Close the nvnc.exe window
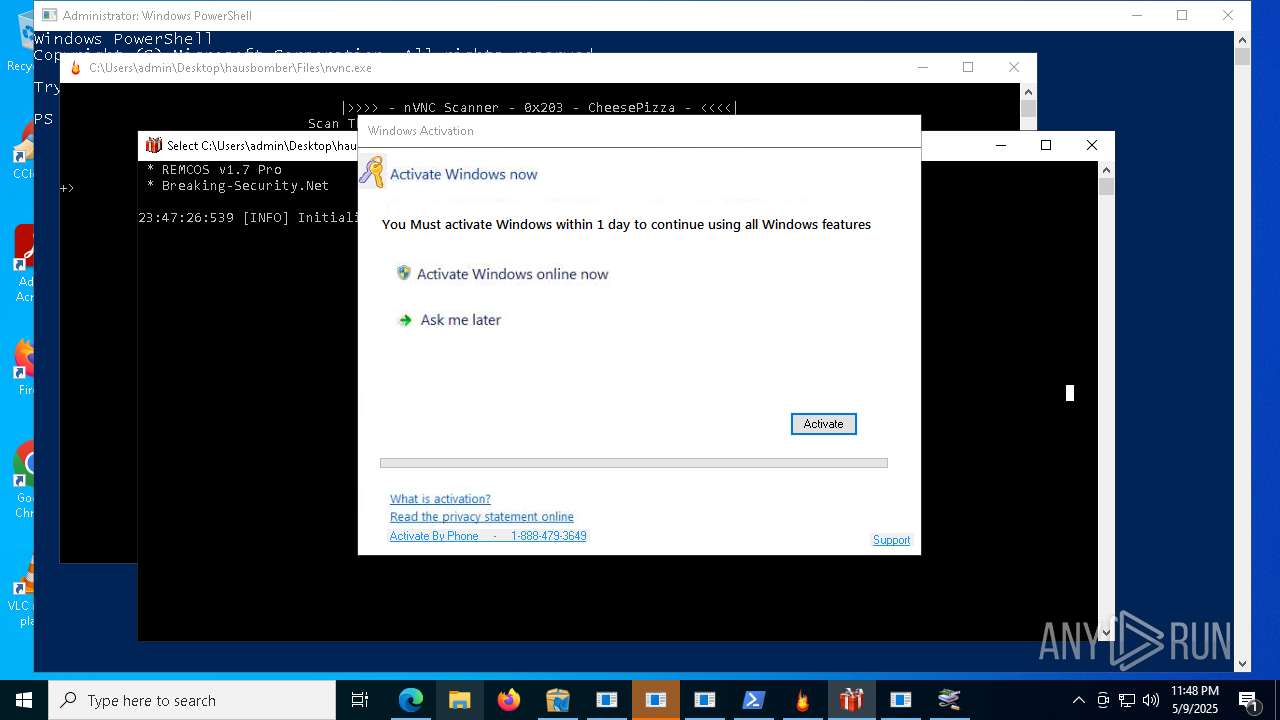 click(1014, 67)
